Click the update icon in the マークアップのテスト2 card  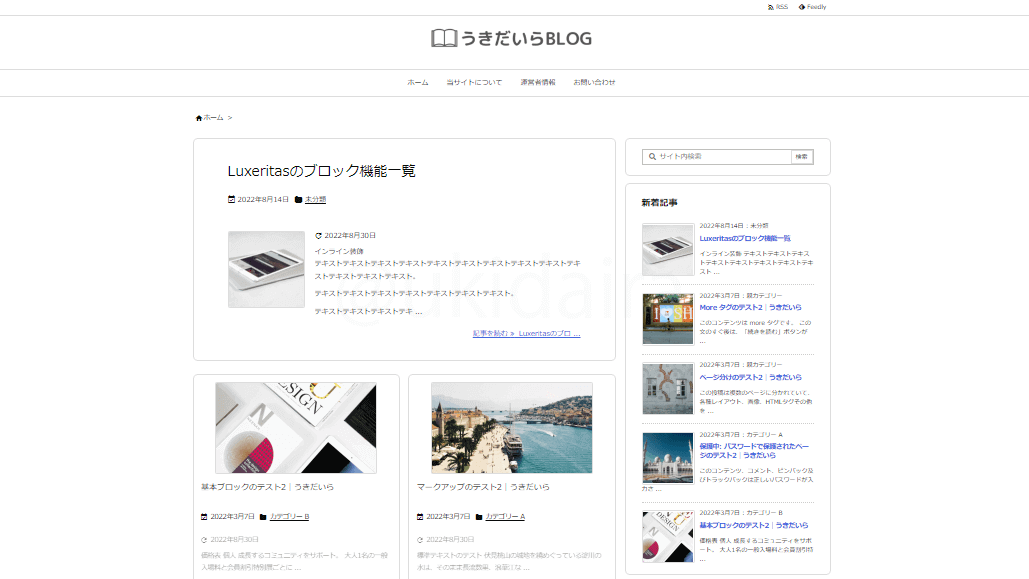pos(420,540)
